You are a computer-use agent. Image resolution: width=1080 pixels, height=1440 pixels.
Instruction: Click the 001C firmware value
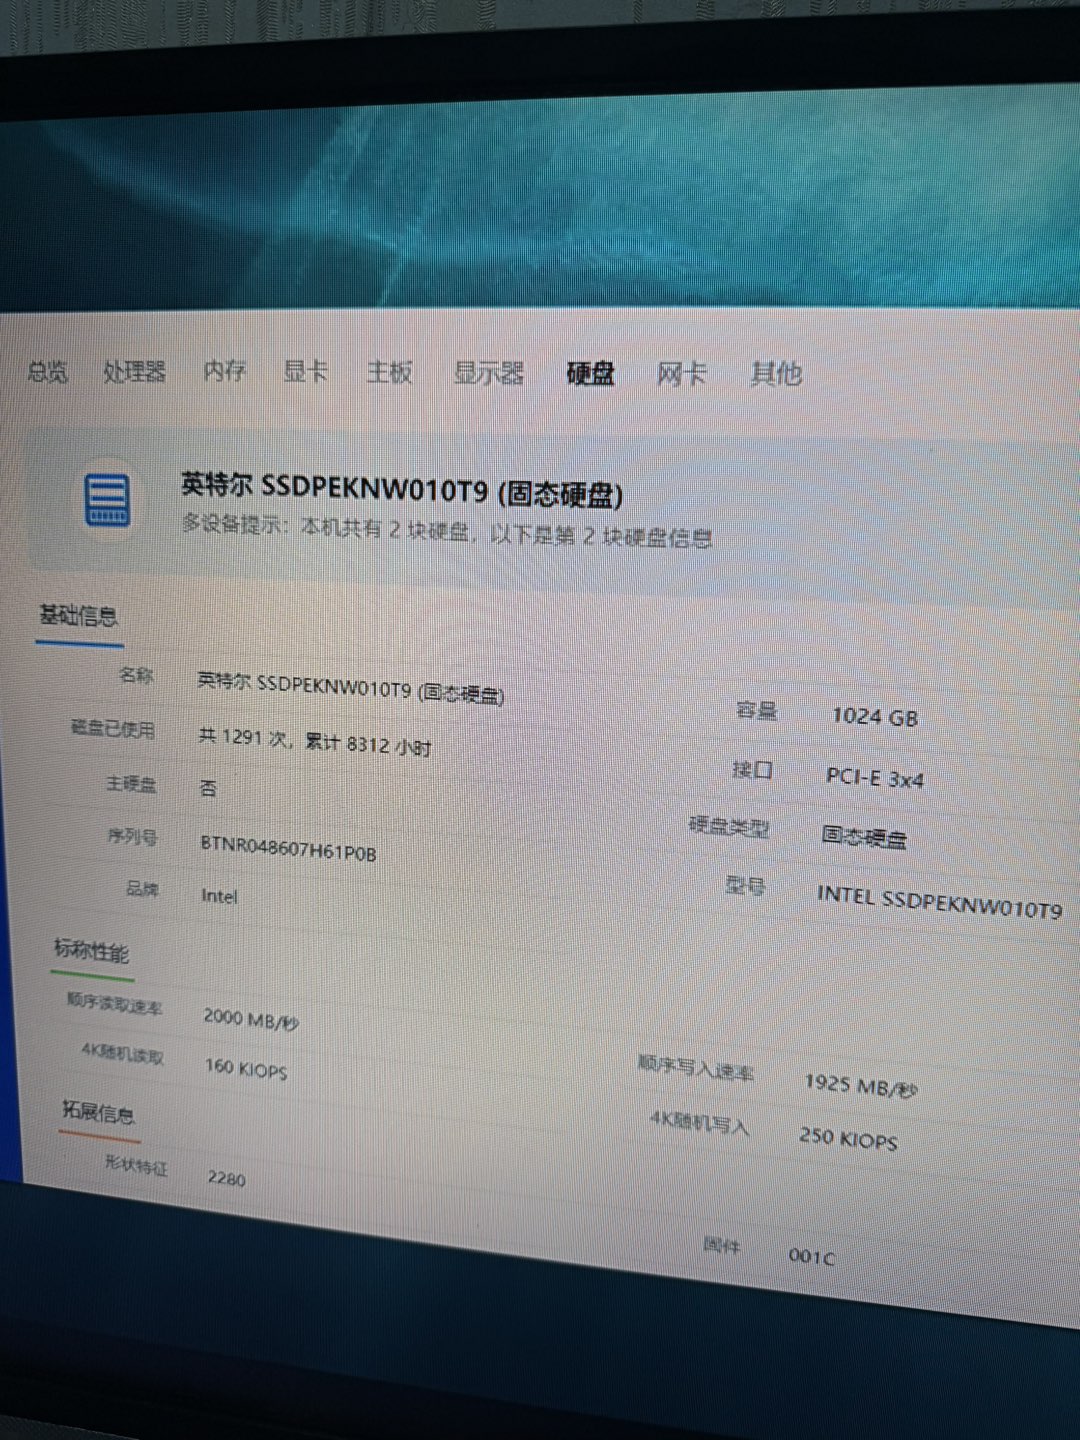pos(810,1255)
